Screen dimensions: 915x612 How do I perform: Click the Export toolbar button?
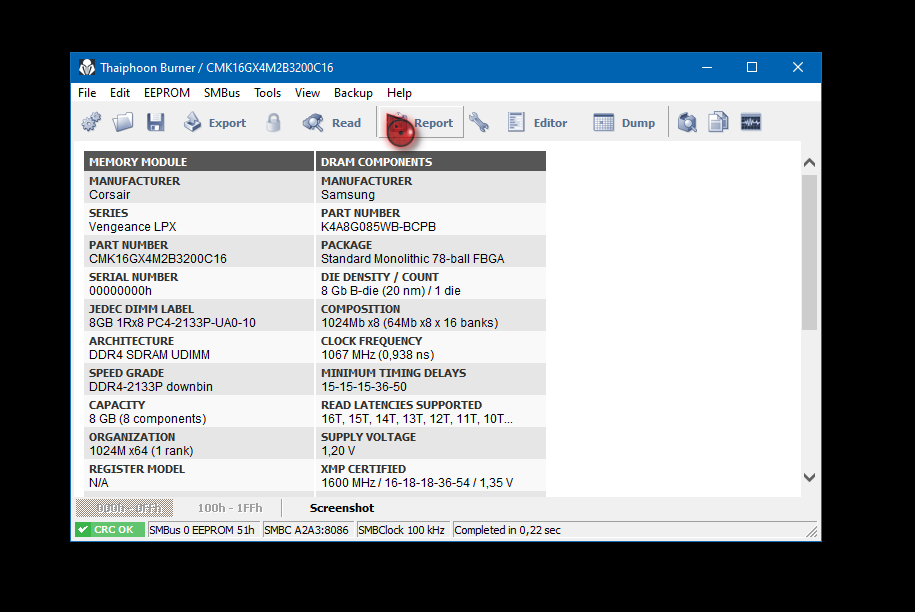pos(215,123)
